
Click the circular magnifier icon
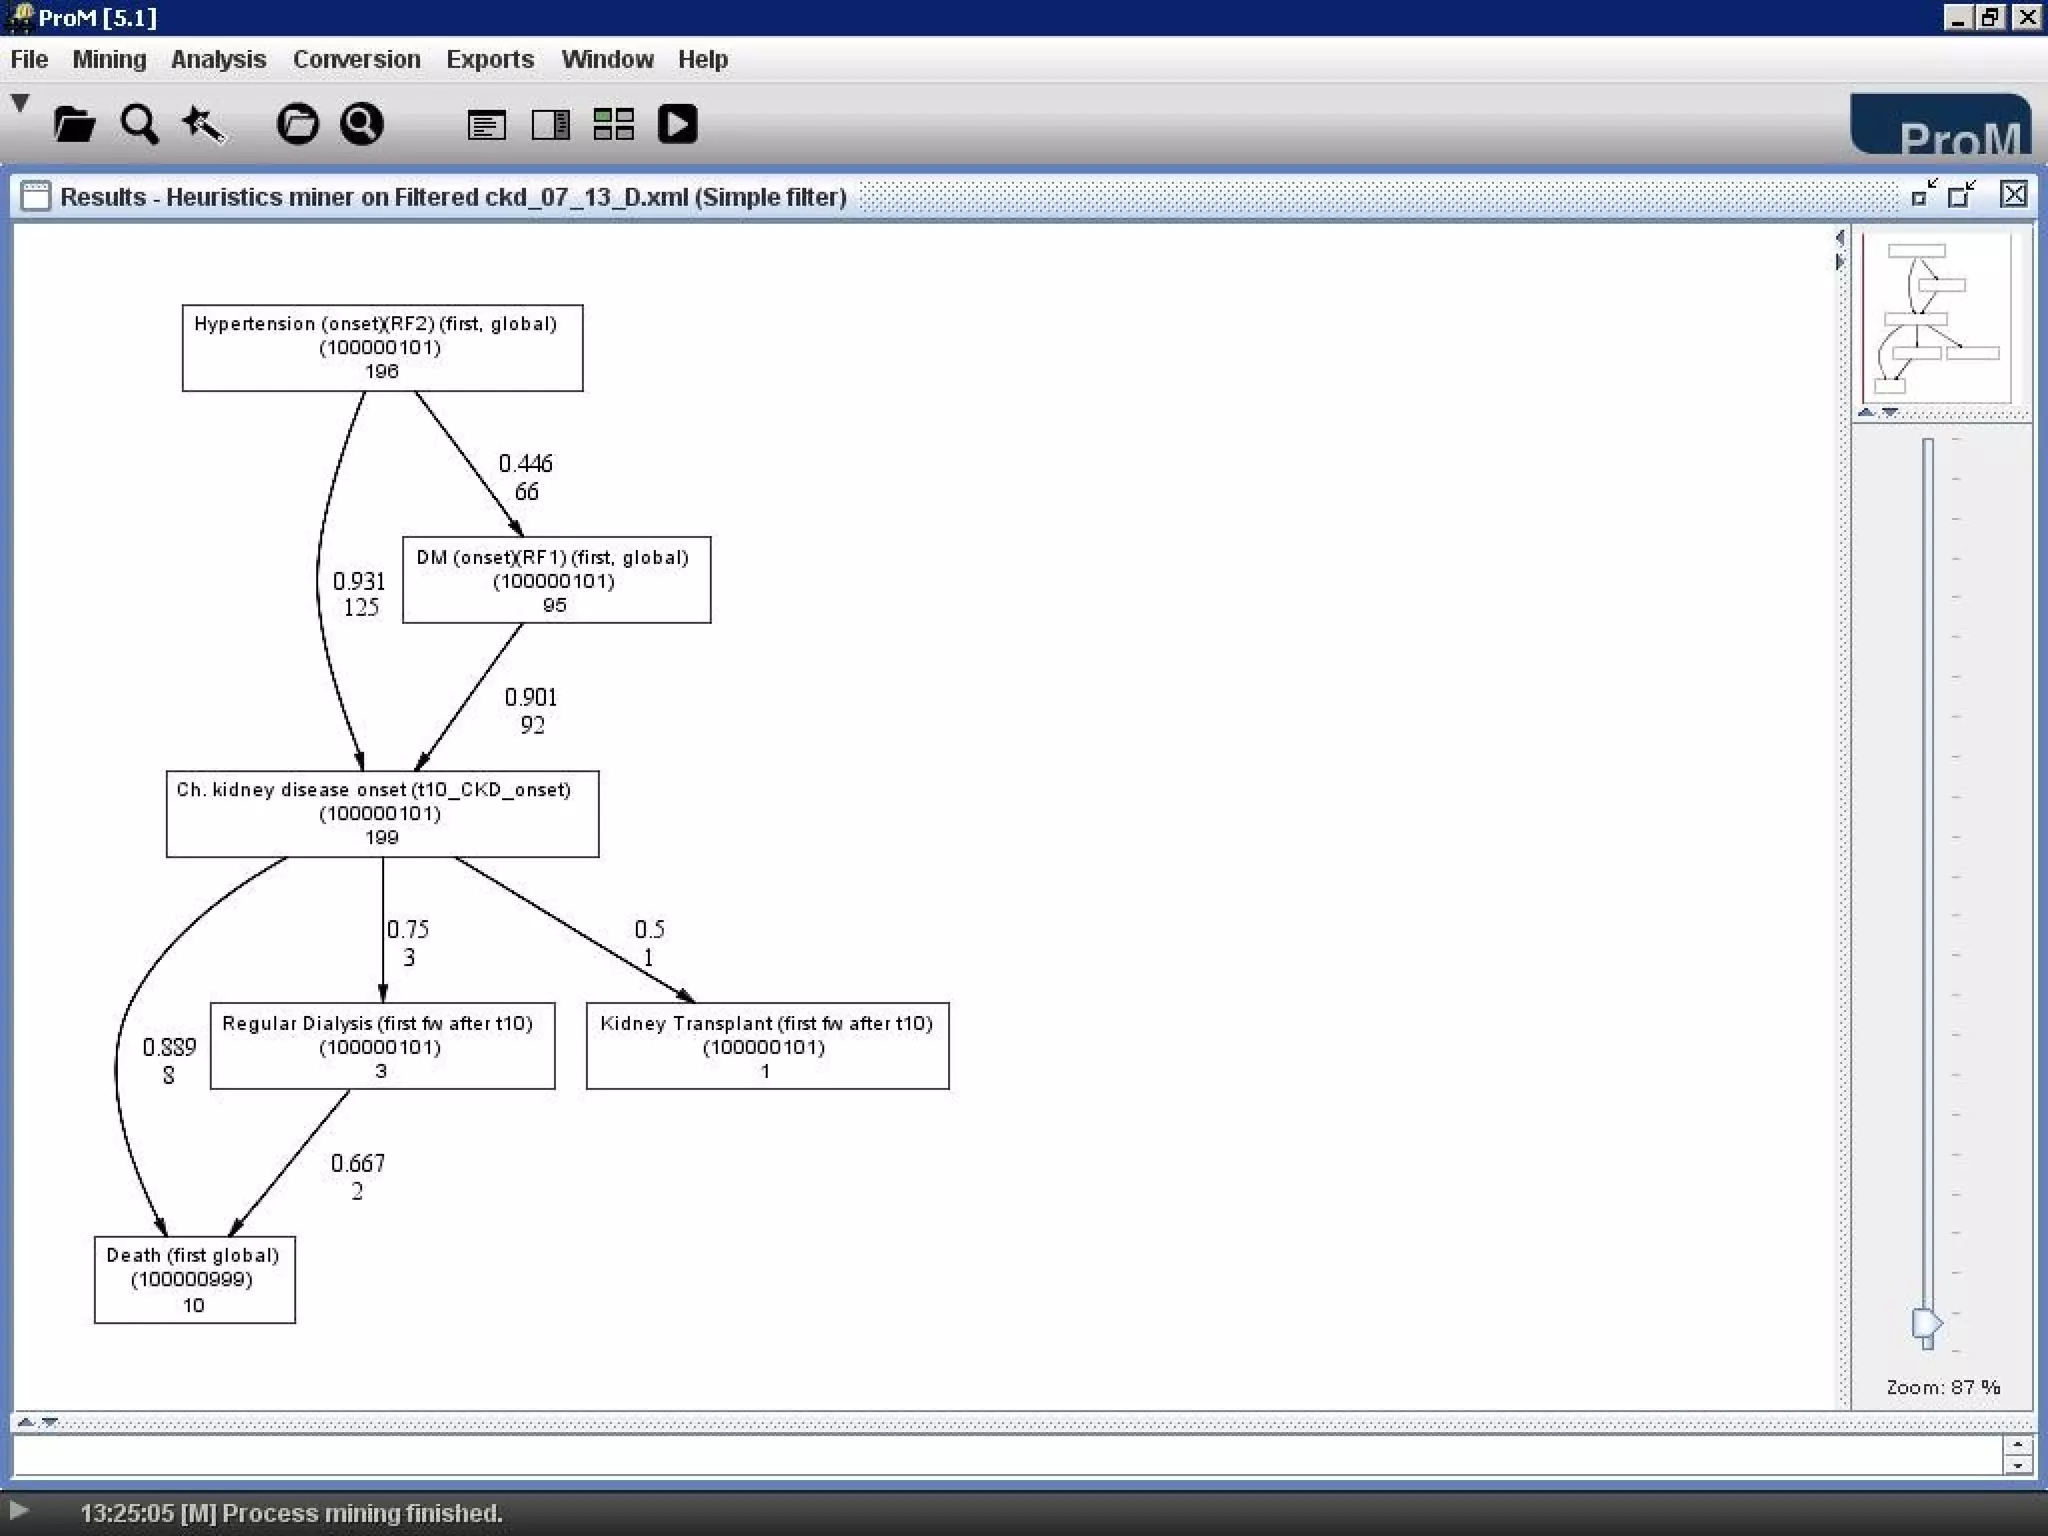(x=361, y=124)
